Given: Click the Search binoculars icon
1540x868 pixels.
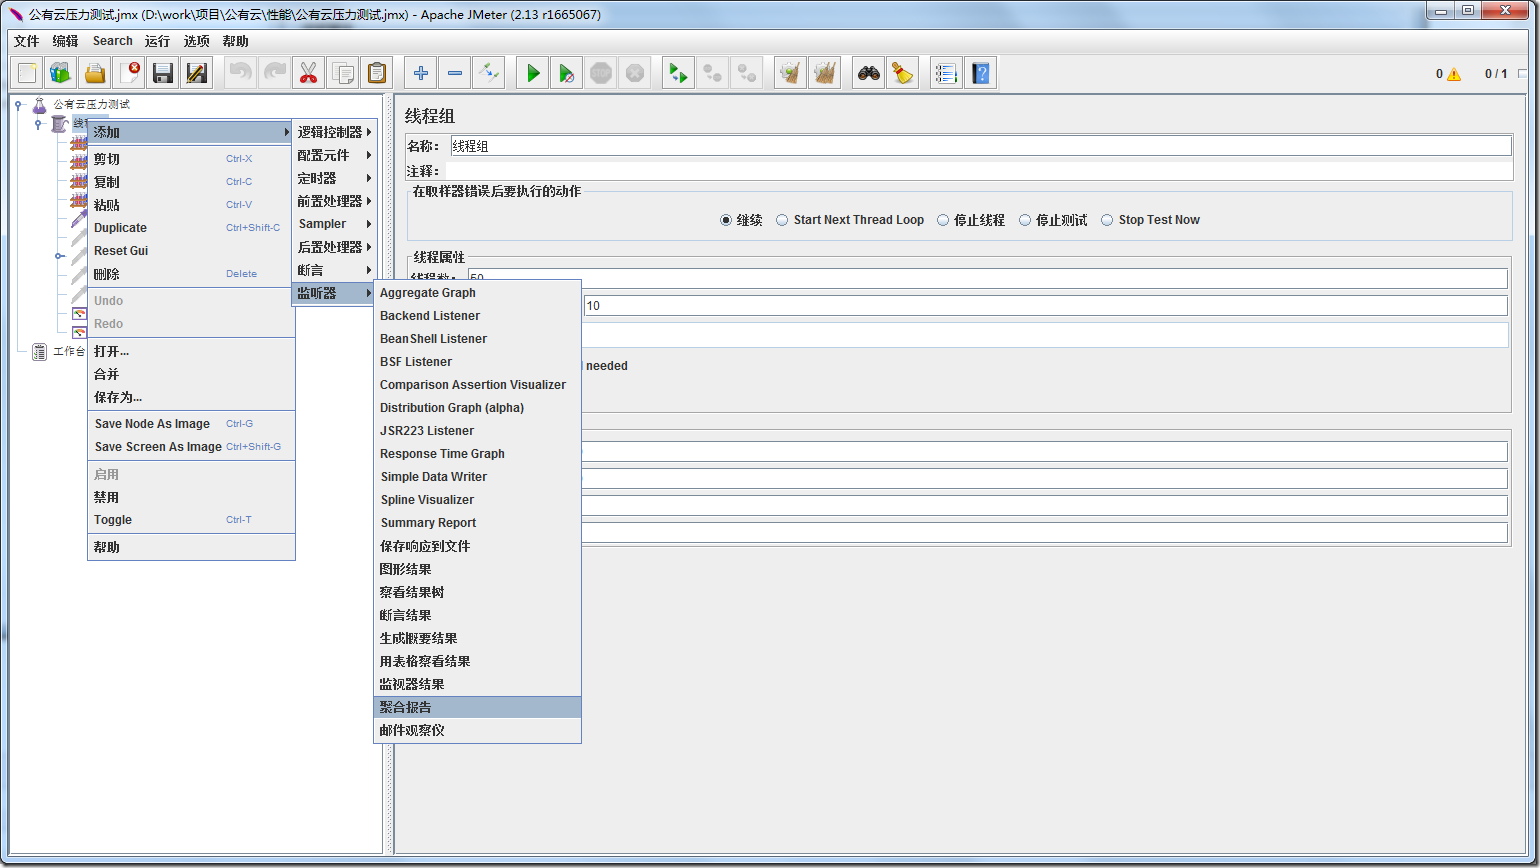Looking at the screenshot, I should point(869,73).
